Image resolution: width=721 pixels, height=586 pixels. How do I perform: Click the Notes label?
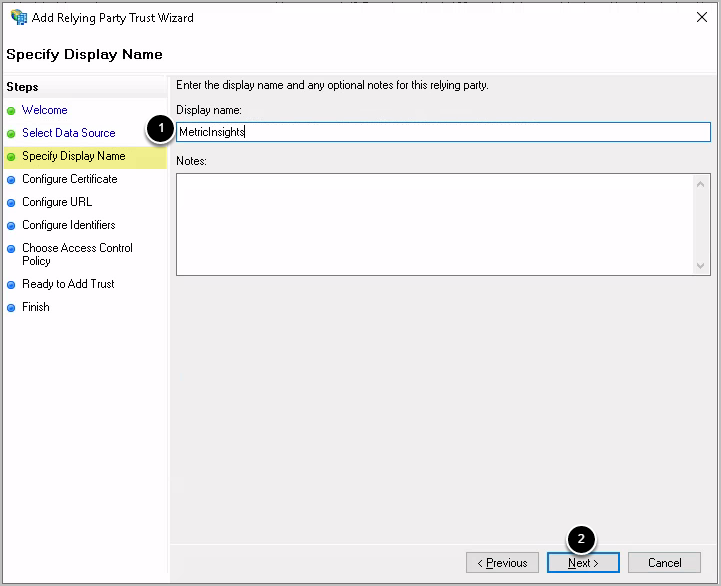click(191, 161)
